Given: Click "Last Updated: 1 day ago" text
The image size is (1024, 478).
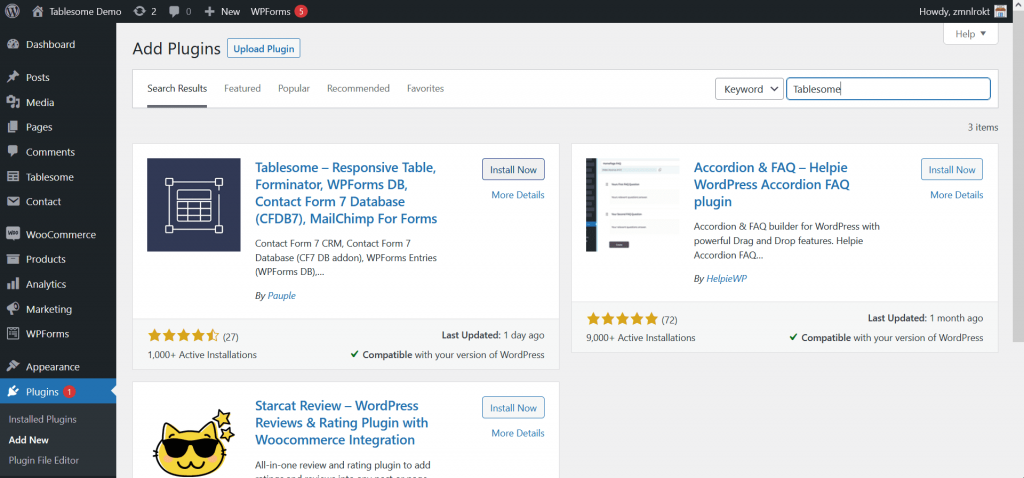Looking at the screenshot, I should [x=493, y=335].
